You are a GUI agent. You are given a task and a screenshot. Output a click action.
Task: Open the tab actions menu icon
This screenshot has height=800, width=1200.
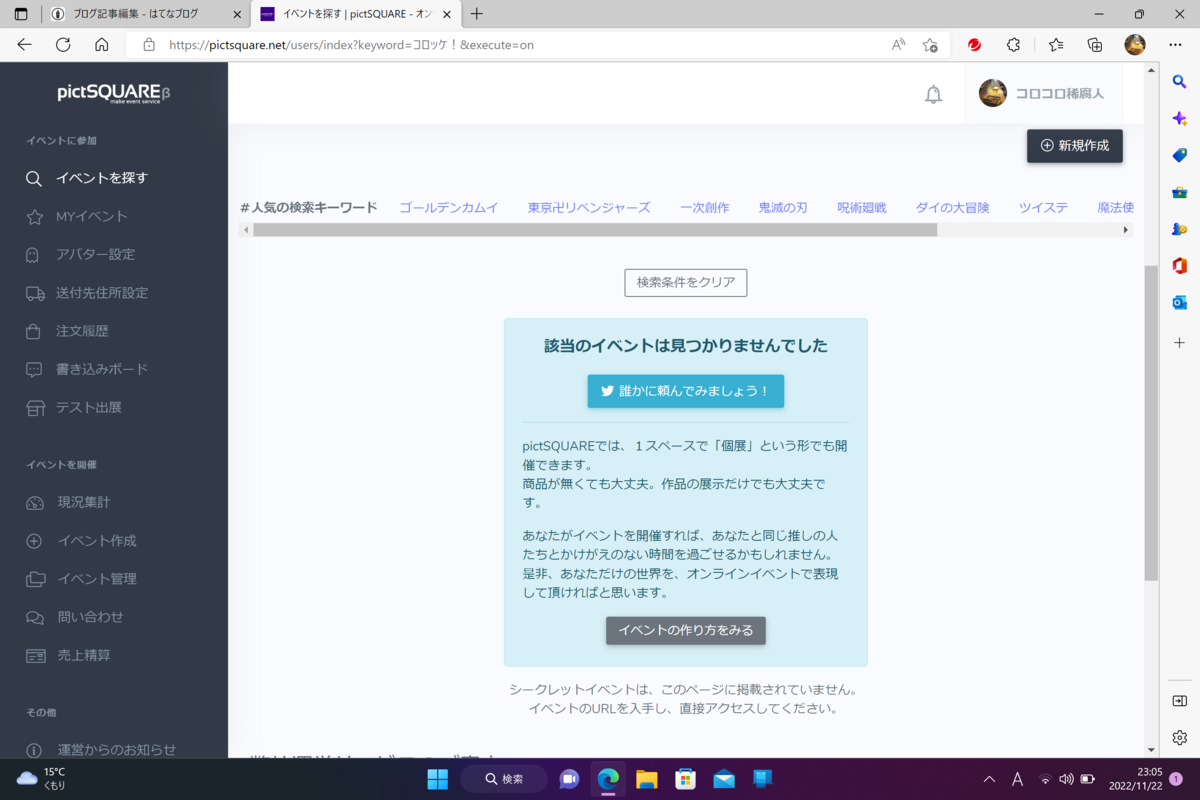click(21, 14)
